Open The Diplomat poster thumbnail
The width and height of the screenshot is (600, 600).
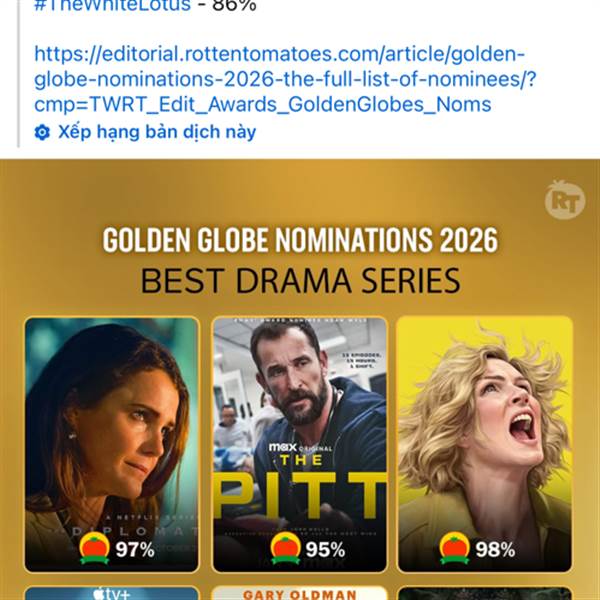click(x=111, y=430)
